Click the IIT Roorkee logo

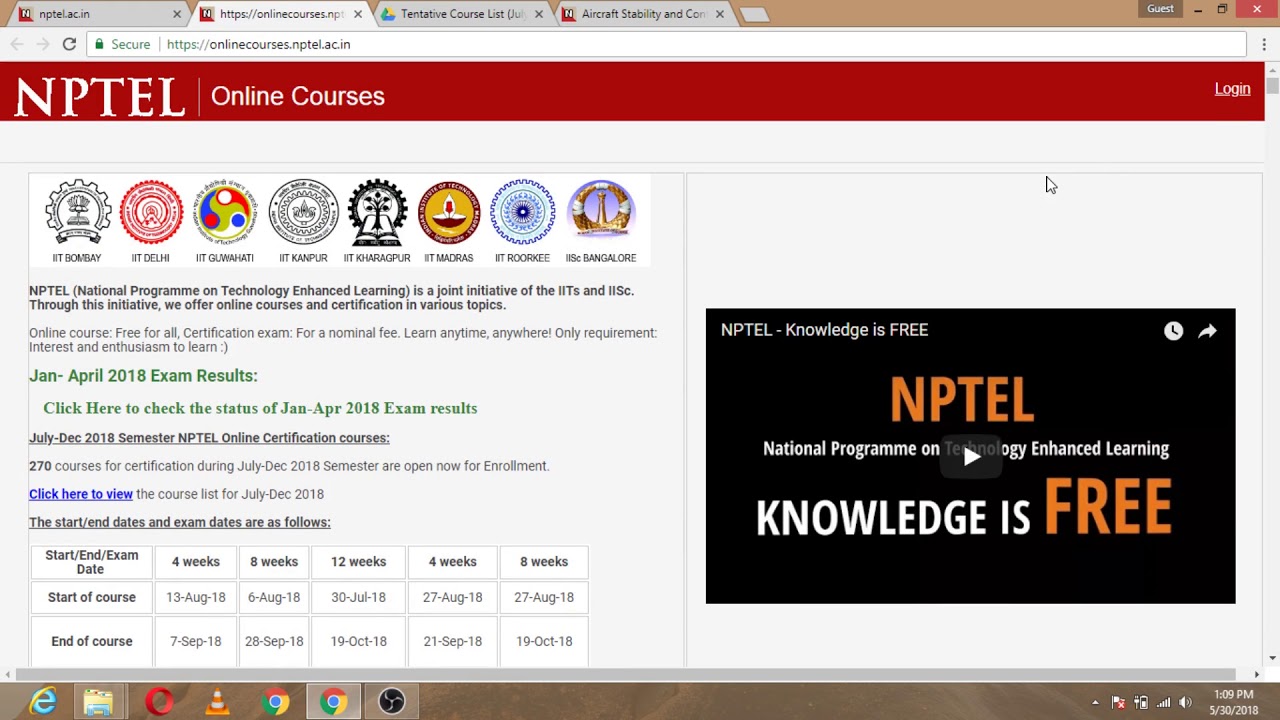click(522, 212)
